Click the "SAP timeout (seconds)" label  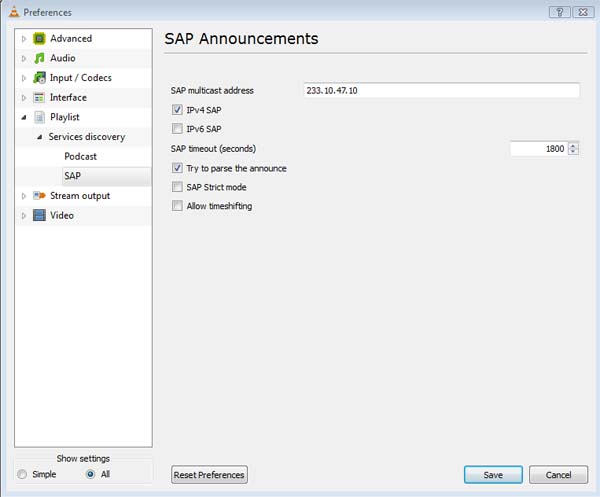(x=214, y=148)
